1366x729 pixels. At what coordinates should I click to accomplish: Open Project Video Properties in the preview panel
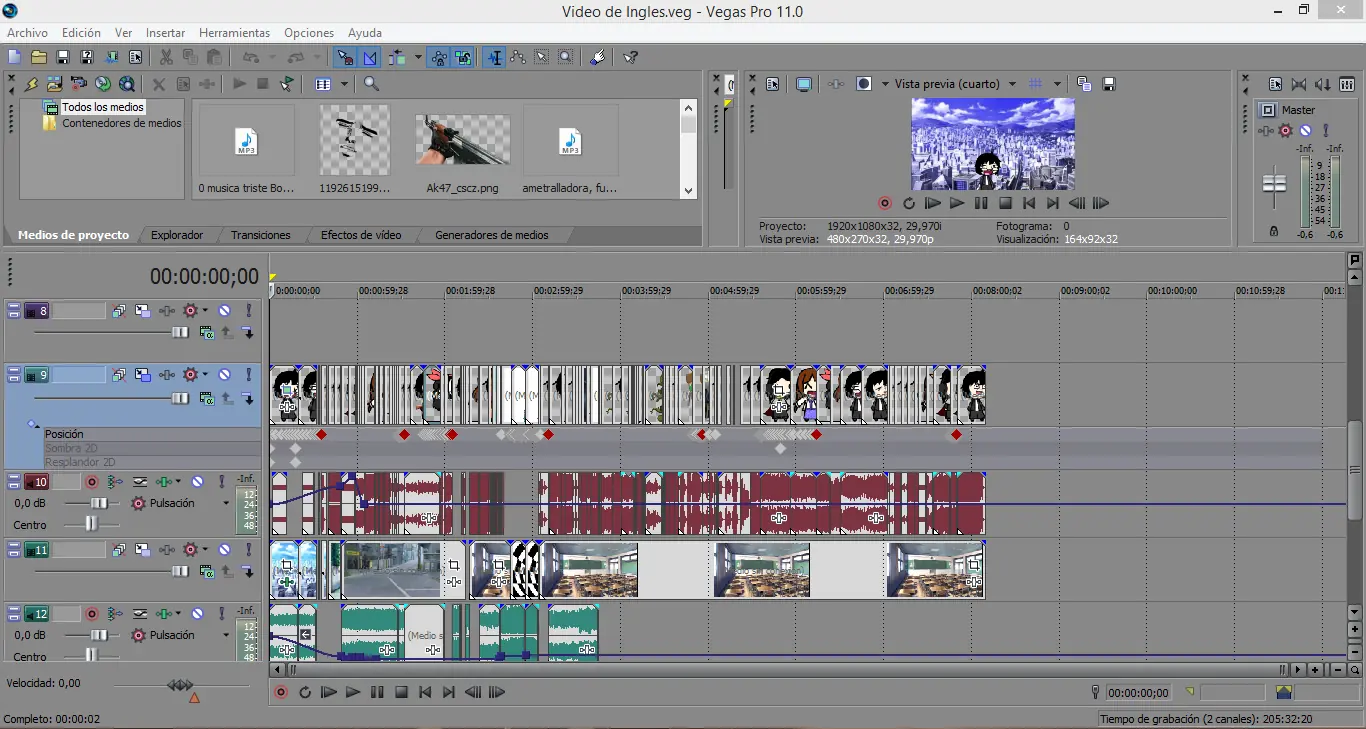773,84
